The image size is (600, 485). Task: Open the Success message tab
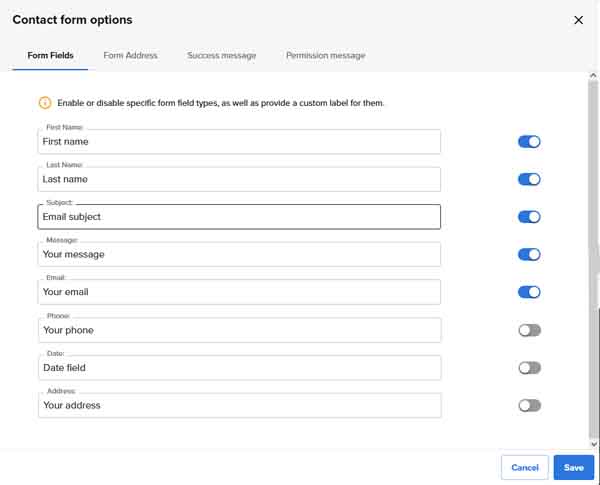coord(222,56)
